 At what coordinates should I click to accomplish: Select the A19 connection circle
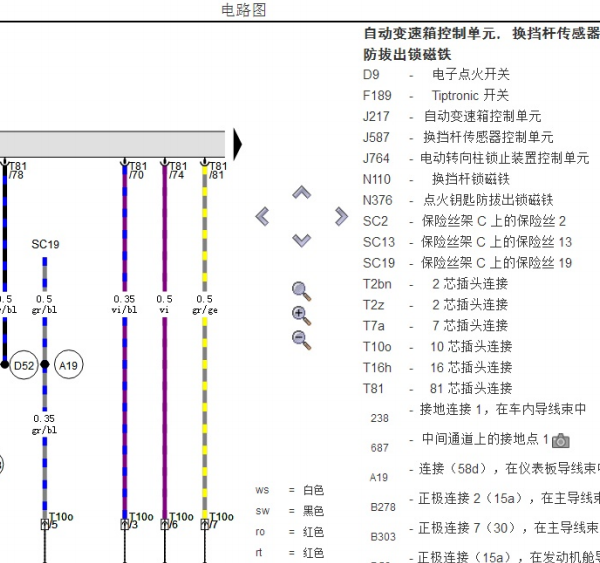click(x=68, y=365)
